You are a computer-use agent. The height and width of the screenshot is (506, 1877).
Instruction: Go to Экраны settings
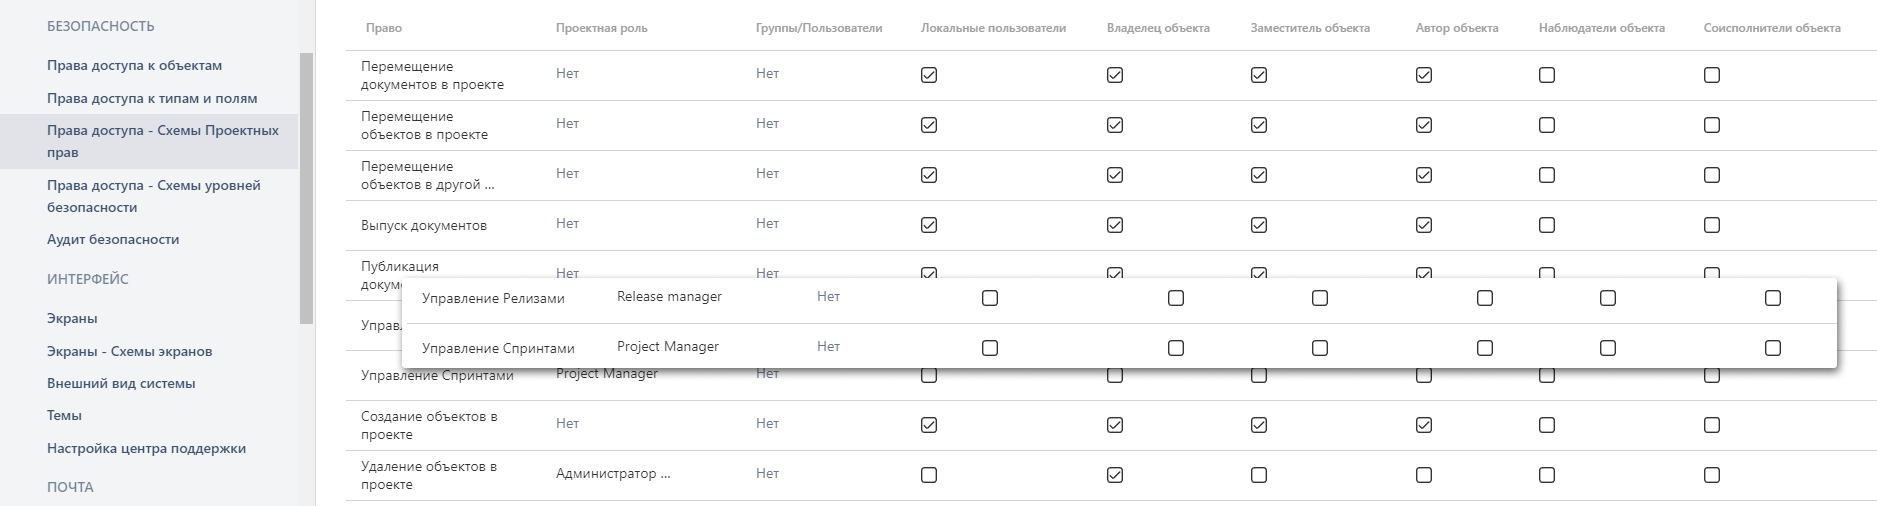point(72,318)
